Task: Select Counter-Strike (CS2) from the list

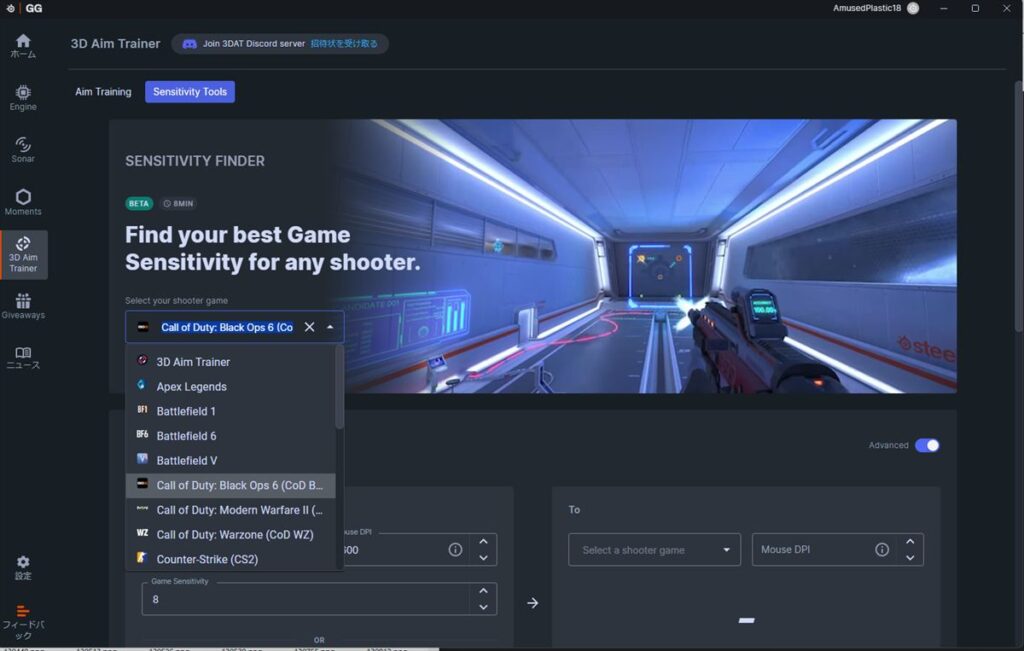Action: click(207, 559)
